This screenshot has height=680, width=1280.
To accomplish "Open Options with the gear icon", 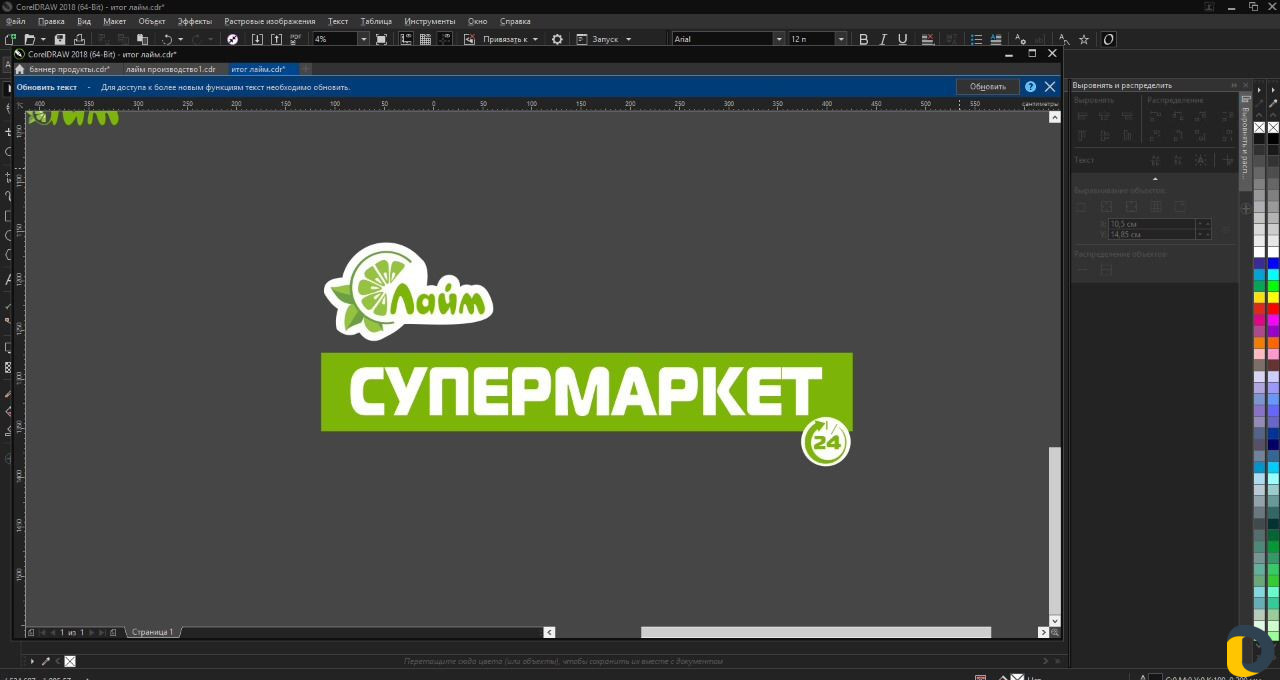I will [x=557, y=39].
